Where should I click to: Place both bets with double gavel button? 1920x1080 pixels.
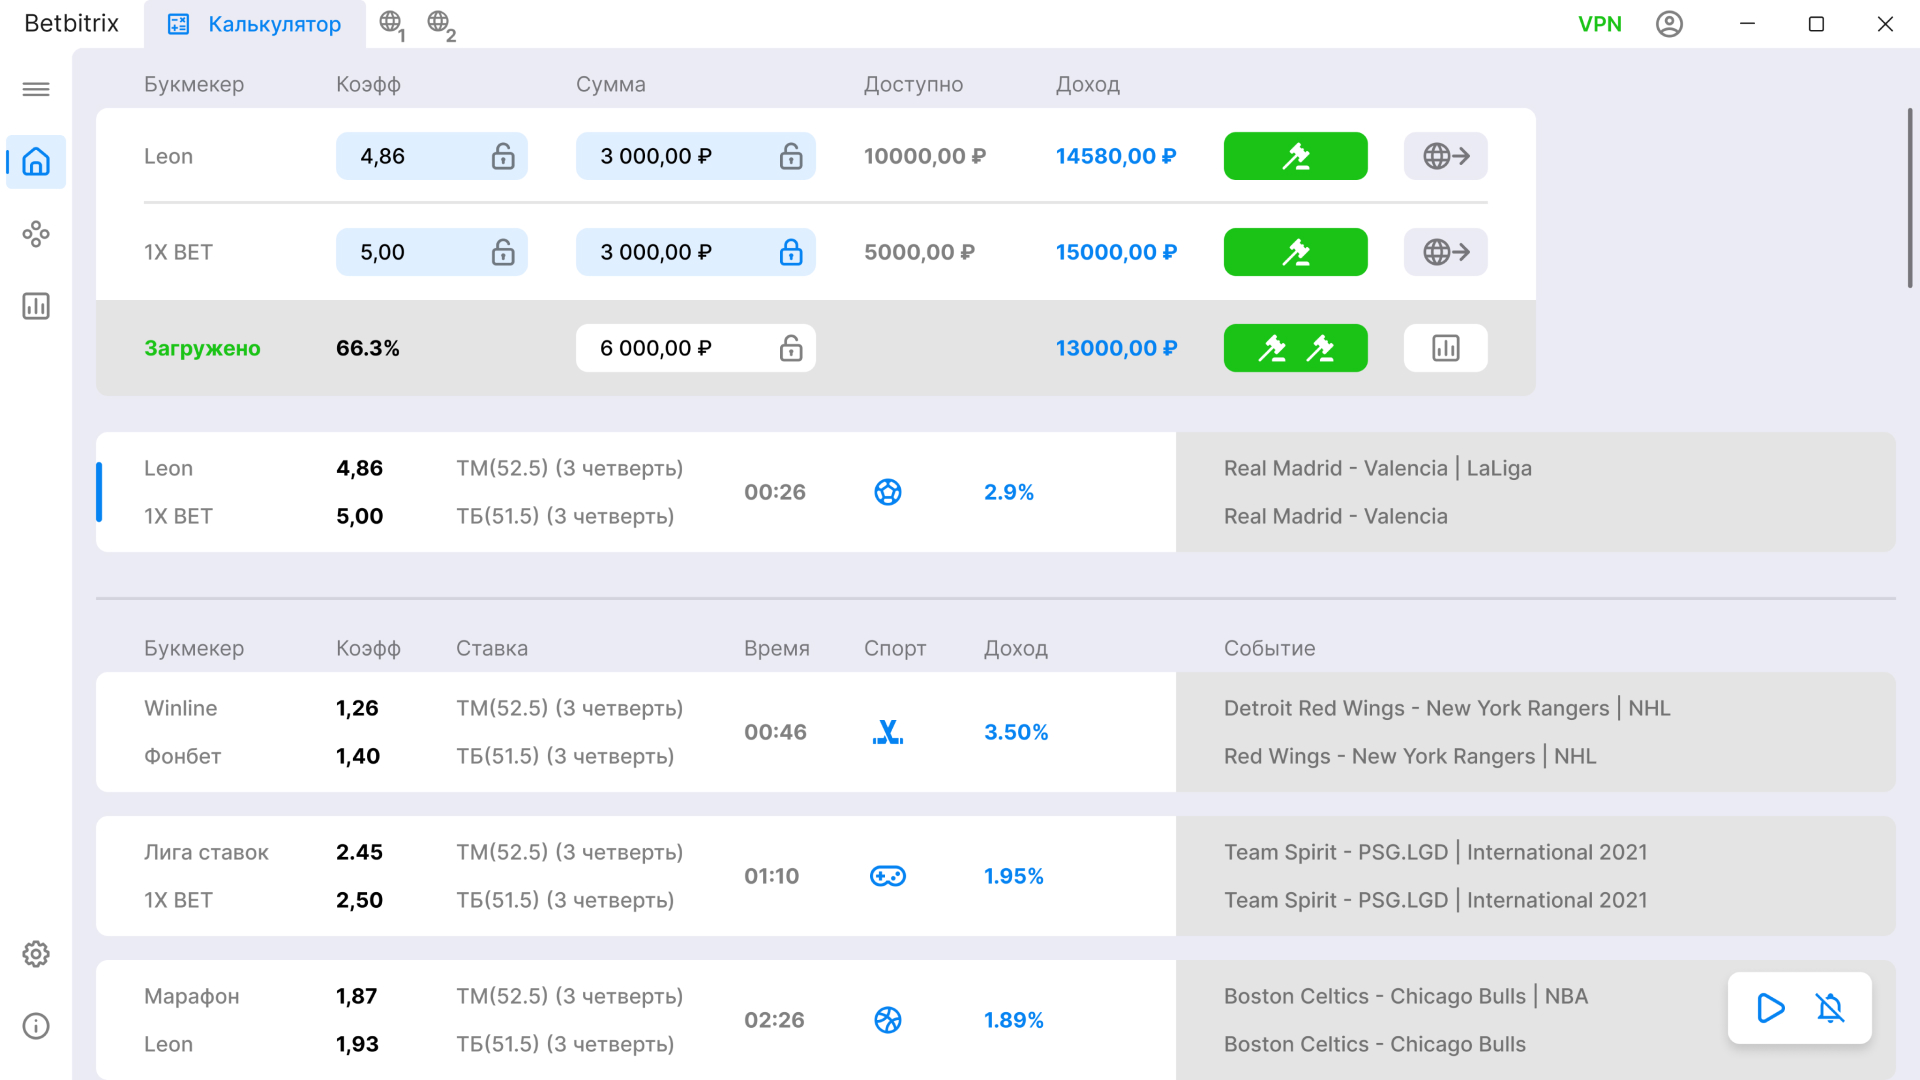(x=1296, y=348)
